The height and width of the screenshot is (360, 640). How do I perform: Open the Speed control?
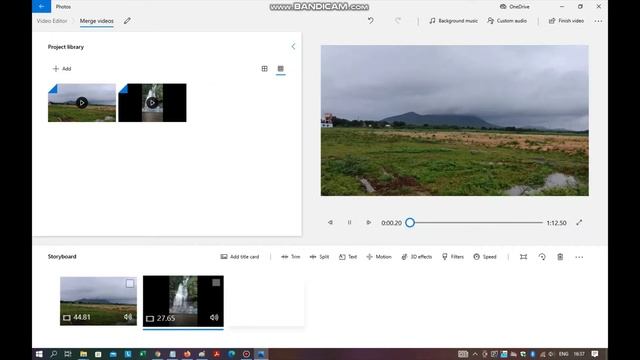pyautogui.click(x=485, y=257)
